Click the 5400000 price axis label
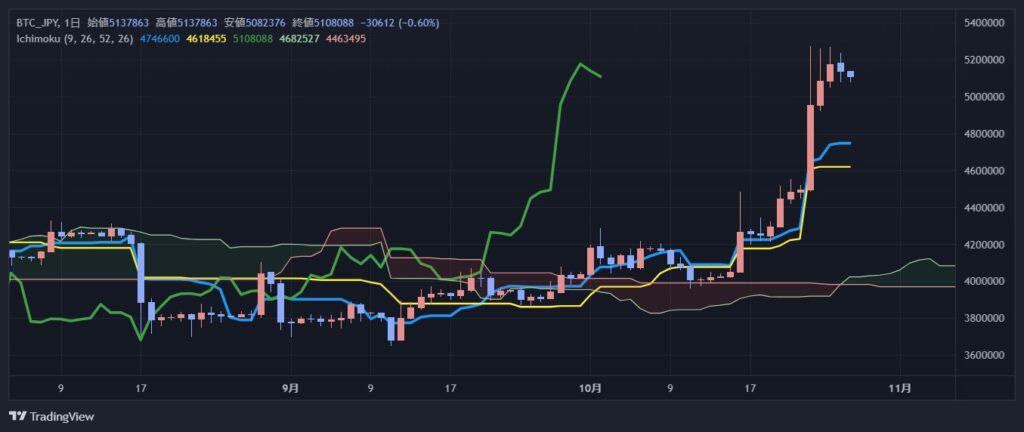The width and height of the screenshot is (1024, 432). pyautogui.click(x=984, y=23)
